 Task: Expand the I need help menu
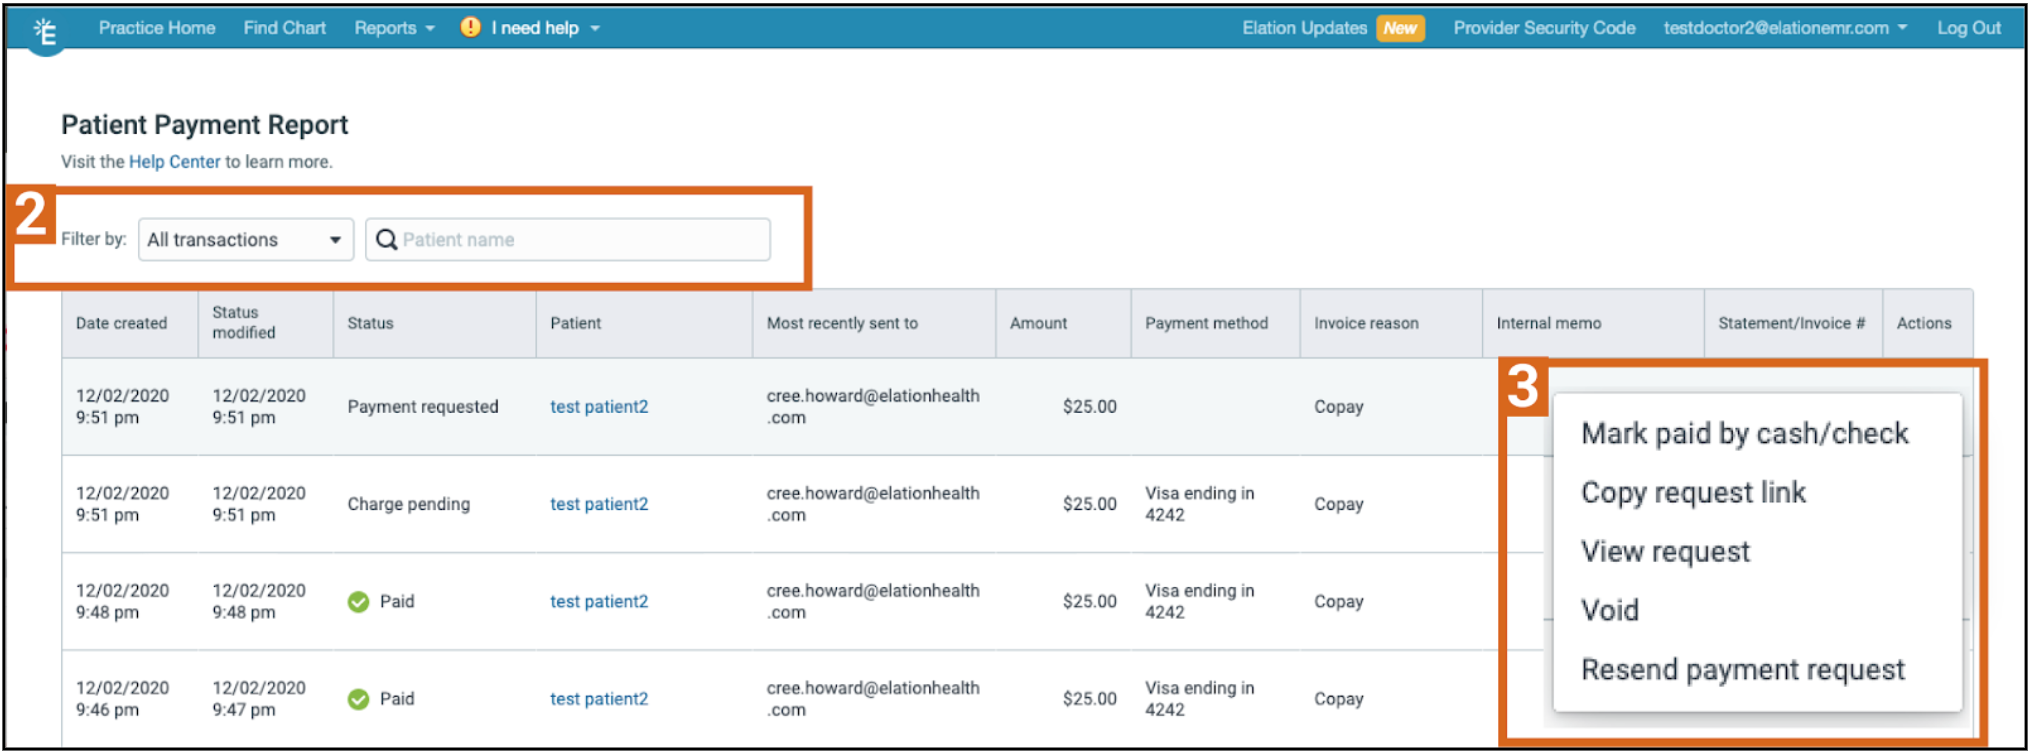coord(545,28)
